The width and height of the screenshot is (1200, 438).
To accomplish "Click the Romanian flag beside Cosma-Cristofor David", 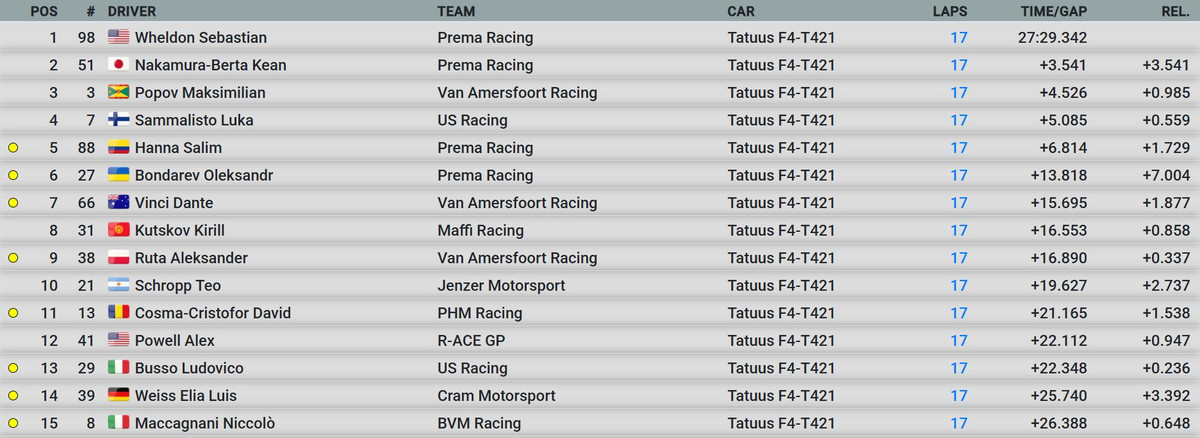I will pos(119,313).
